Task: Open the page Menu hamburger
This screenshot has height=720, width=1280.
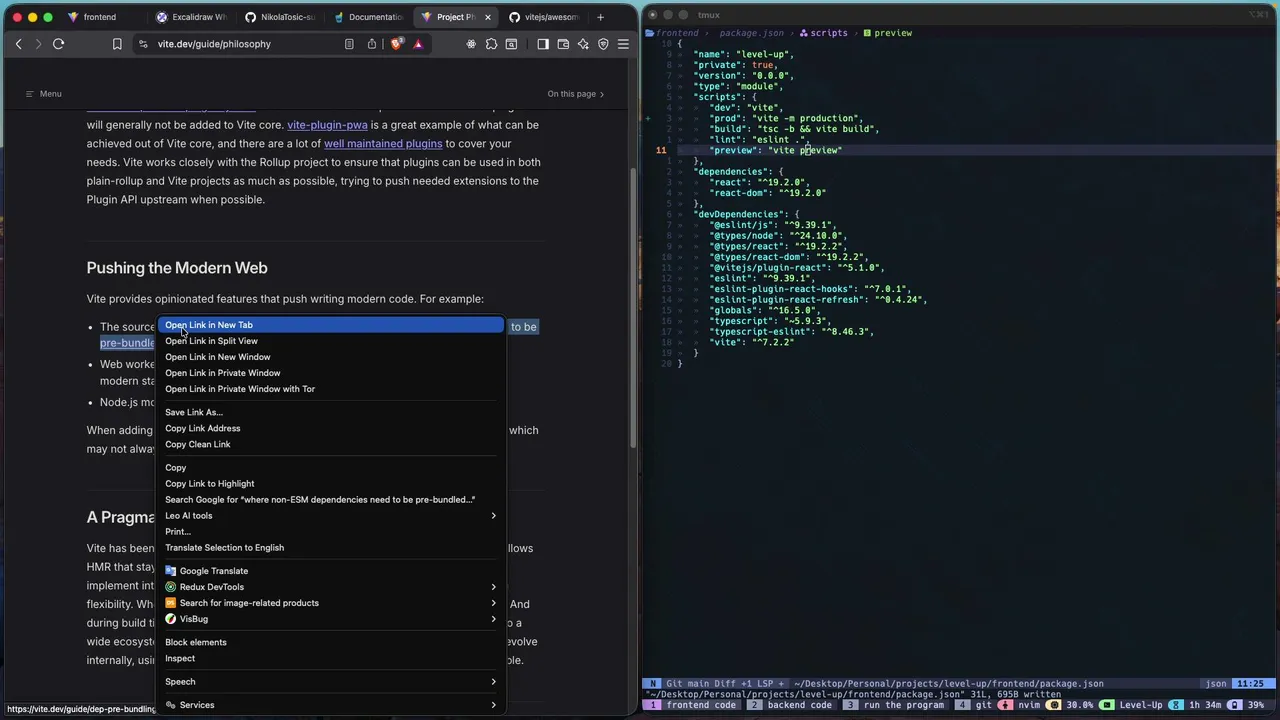Action: 43,94
